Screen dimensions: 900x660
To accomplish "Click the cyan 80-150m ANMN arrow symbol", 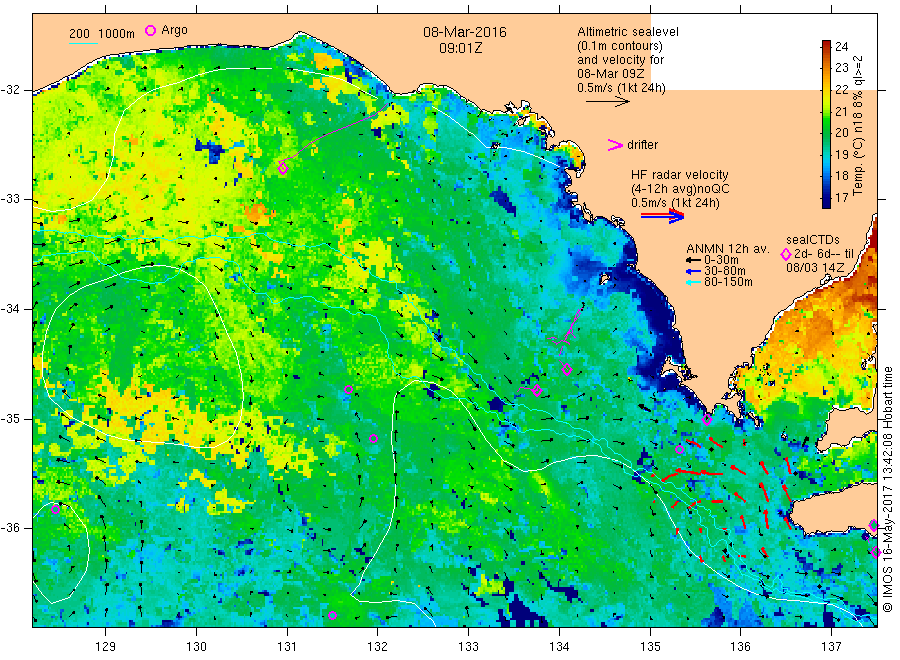I will [x=693, y=282].
